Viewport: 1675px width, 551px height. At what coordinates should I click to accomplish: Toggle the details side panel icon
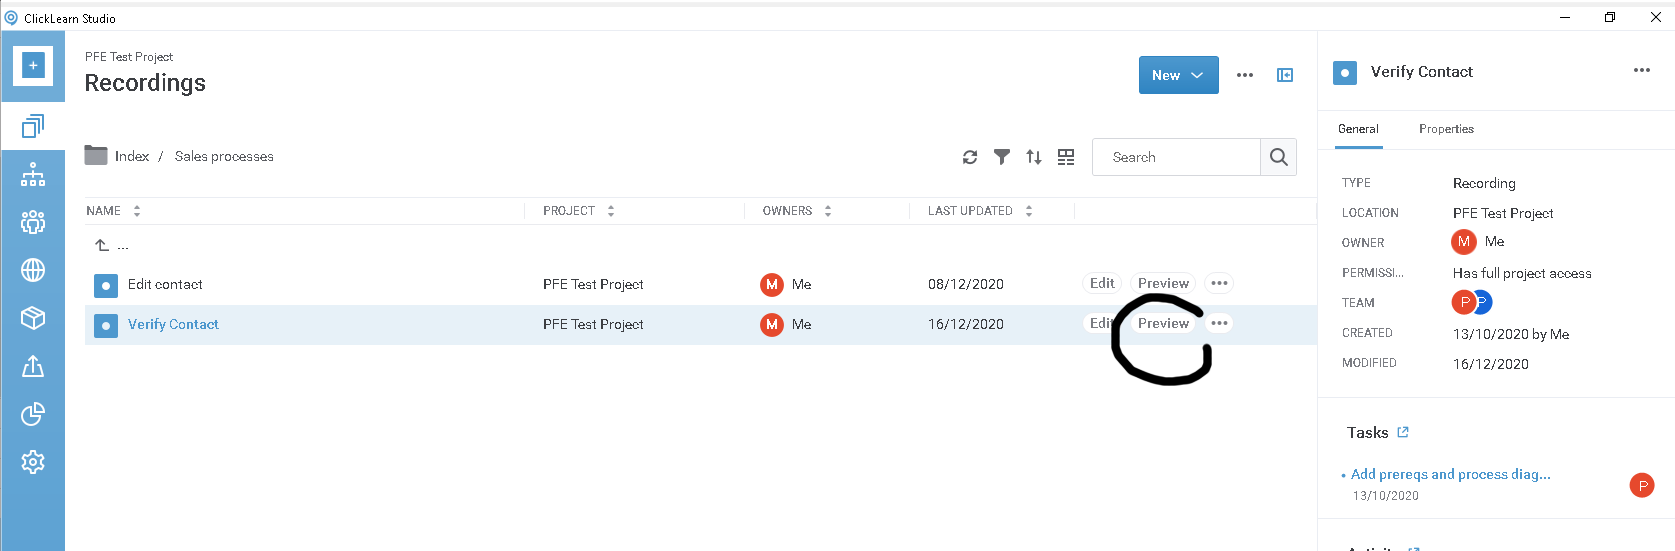click(x=1285, y=75)
